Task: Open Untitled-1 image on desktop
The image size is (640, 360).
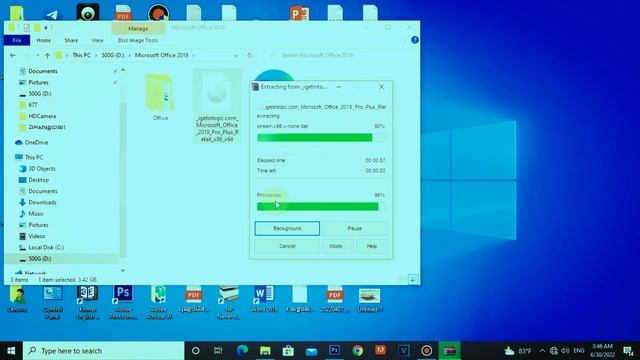Action: point(369,299)
